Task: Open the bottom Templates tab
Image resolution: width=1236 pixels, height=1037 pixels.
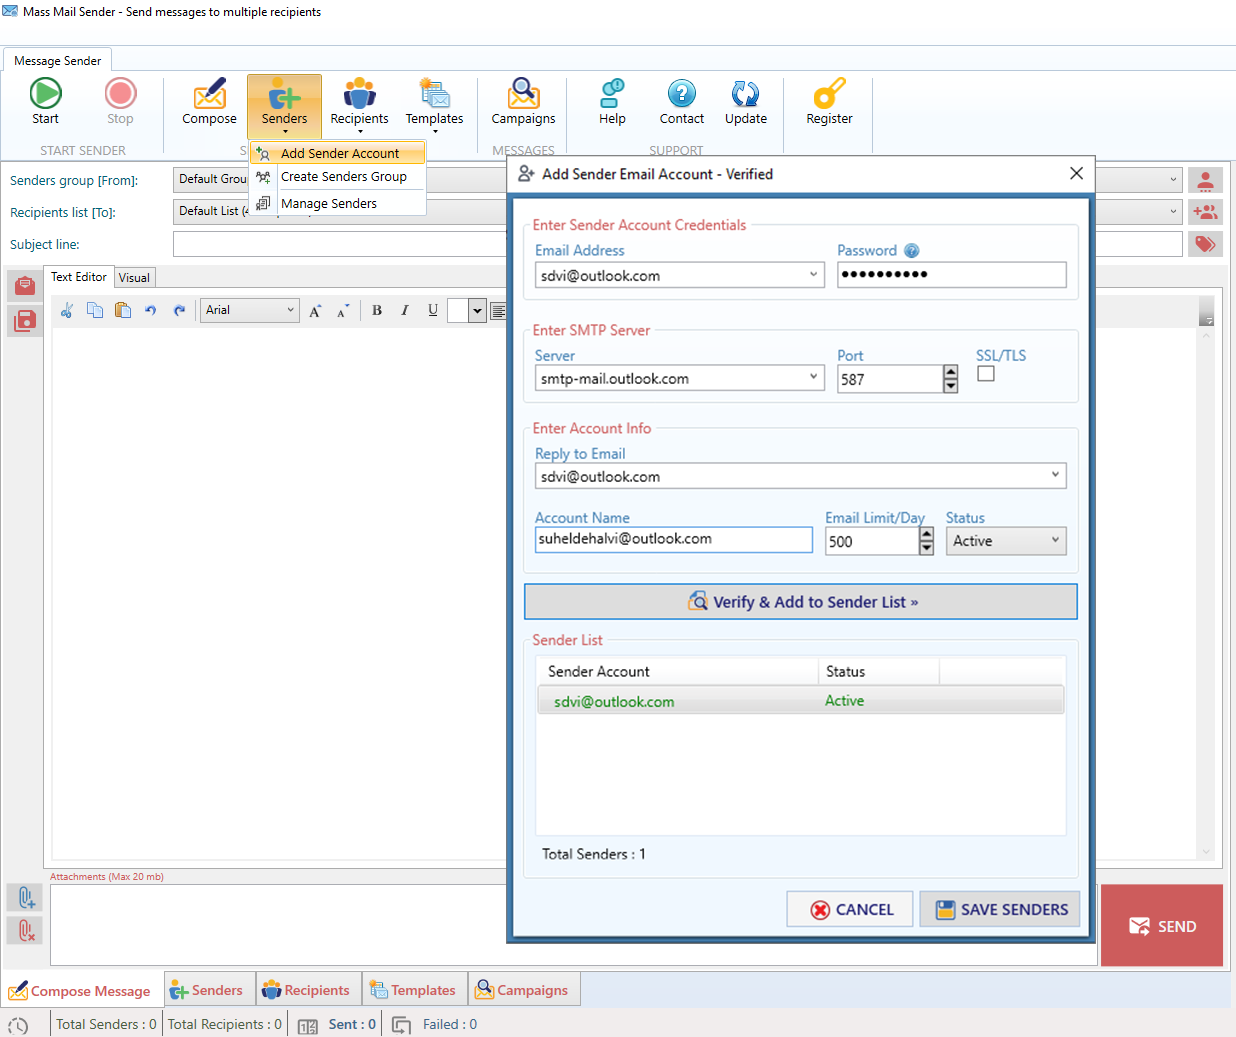Action: pos(413,991)
